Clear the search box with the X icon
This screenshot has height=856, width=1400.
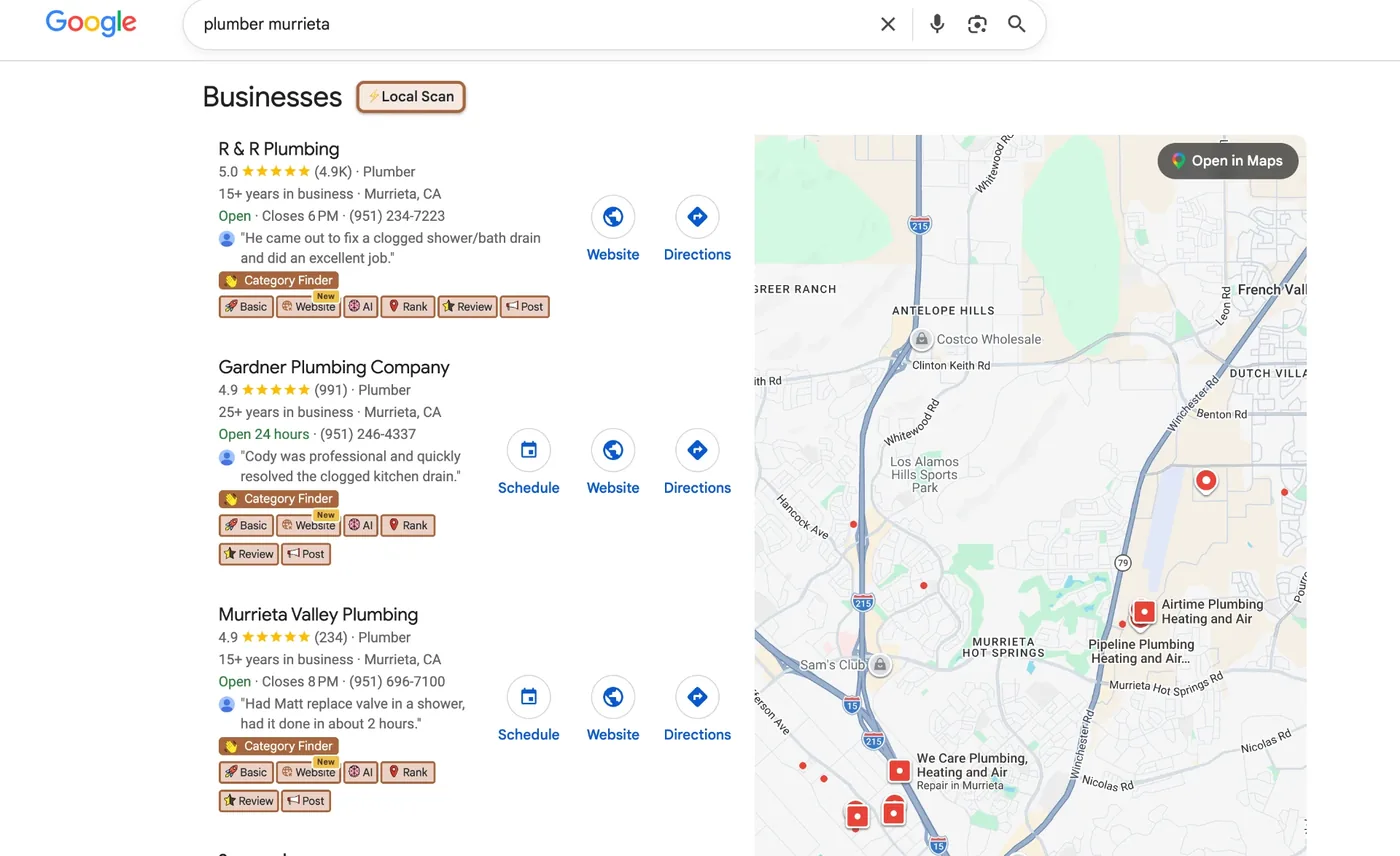point(888,24)
